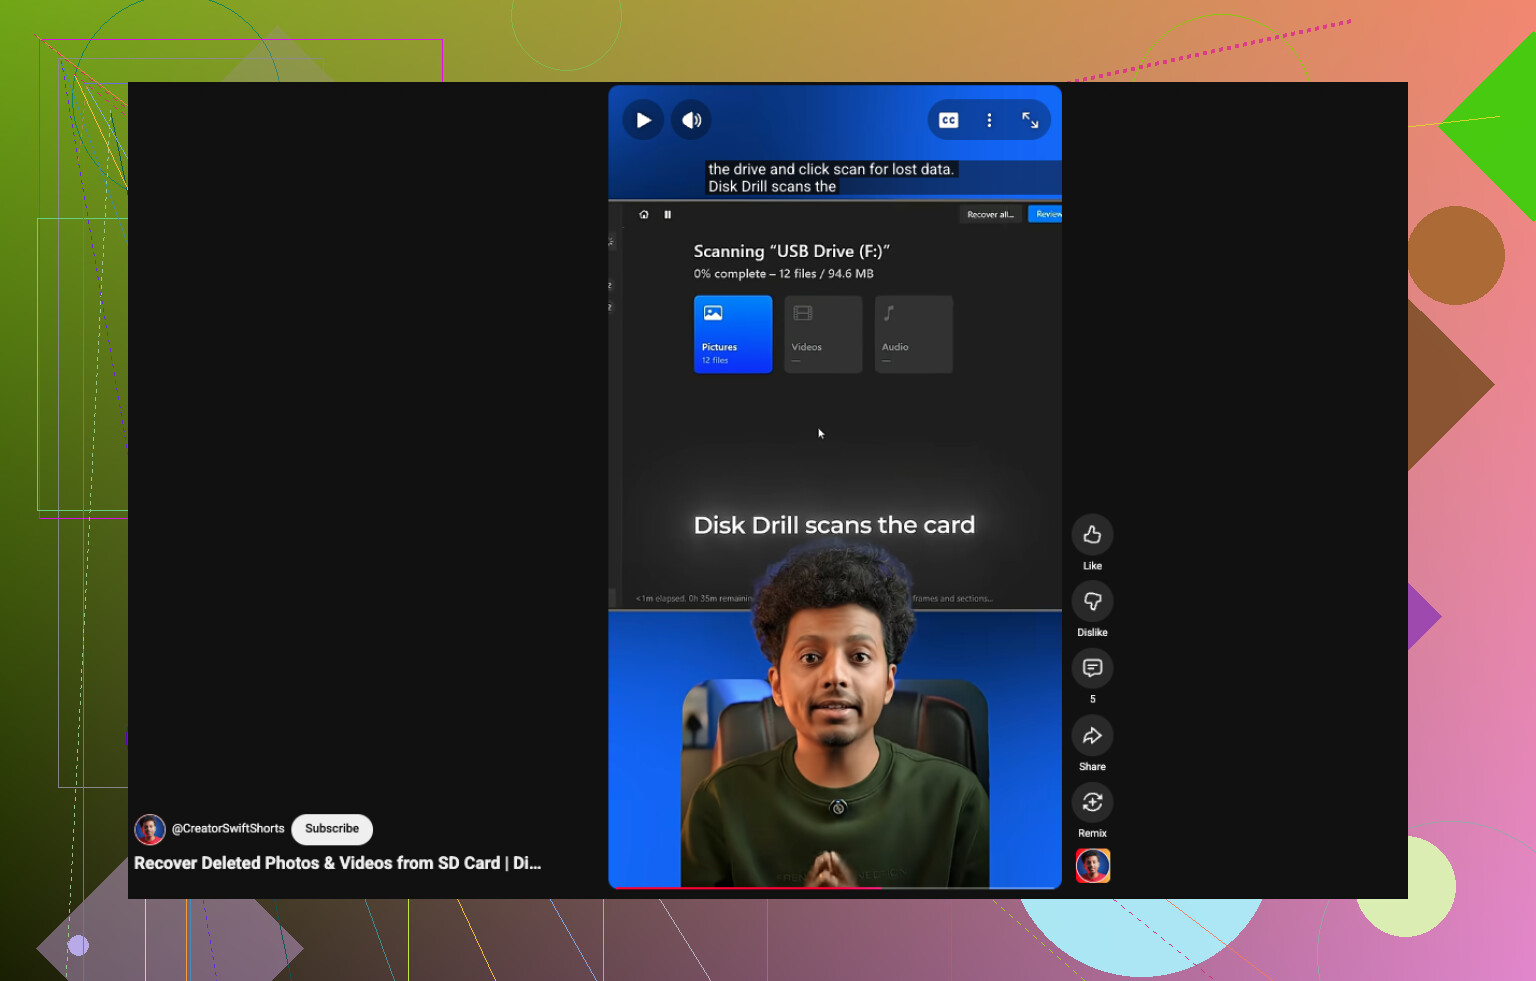The image size is (1536, 981).
Task: Select the Videos category tile in Disk Drill
Action: coord(823,334)
